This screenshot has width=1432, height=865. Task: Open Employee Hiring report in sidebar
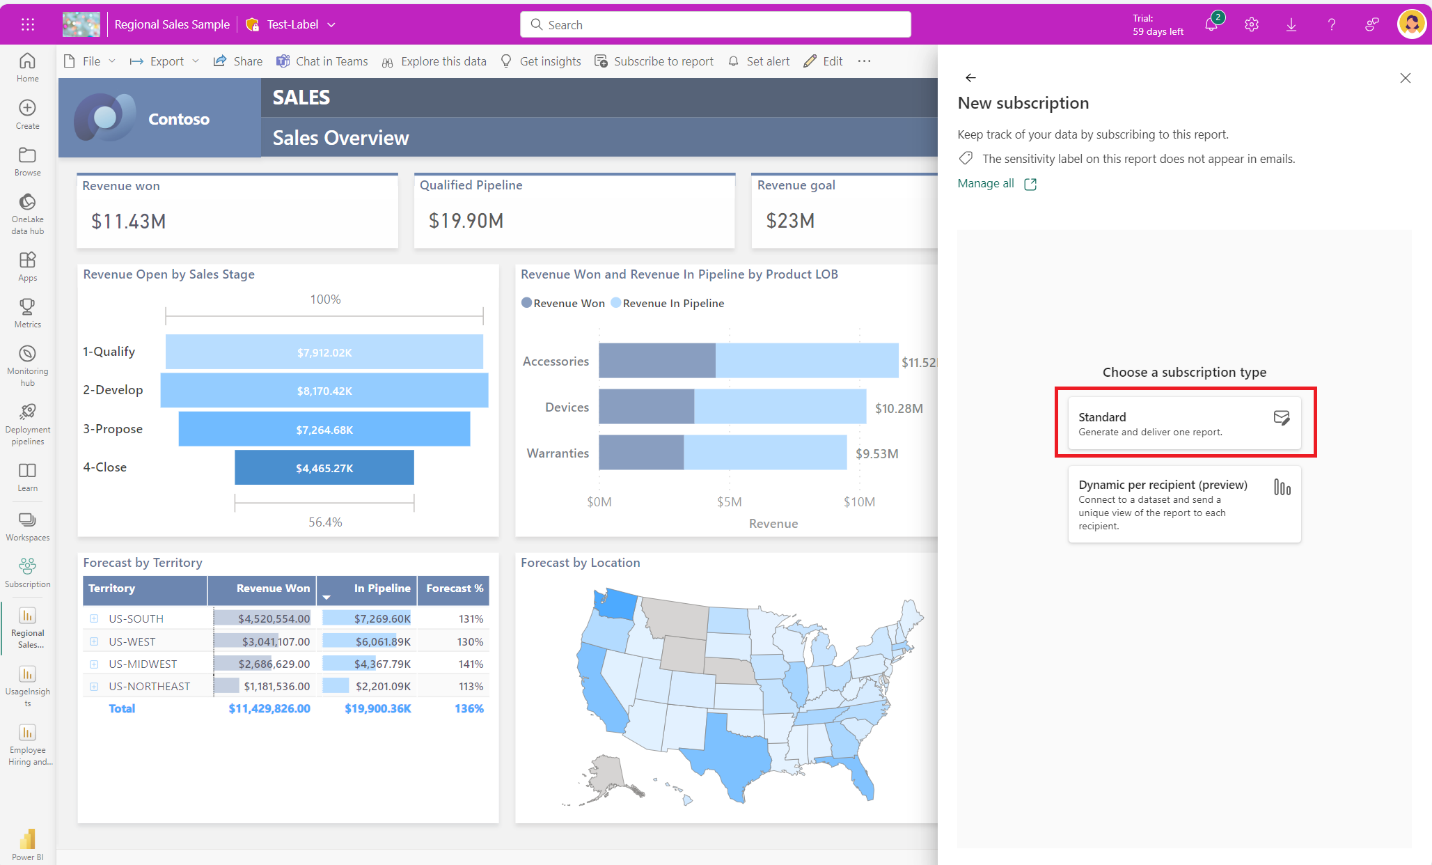pos(29,744)
